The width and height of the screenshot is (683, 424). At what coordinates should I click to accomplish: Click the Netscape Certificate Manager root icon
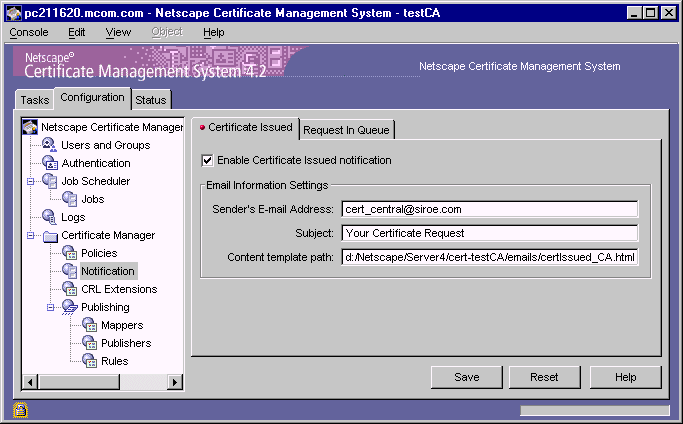pos(30,127)
